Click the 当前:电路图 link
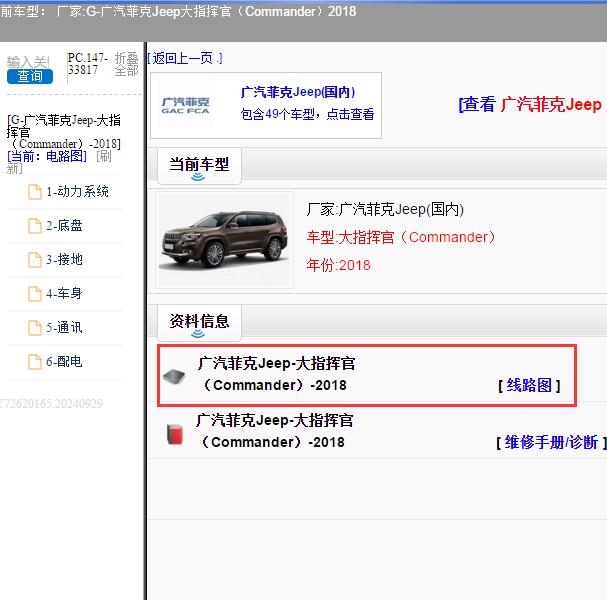Screen dimensions: 607x600 [x=47, y=156]
